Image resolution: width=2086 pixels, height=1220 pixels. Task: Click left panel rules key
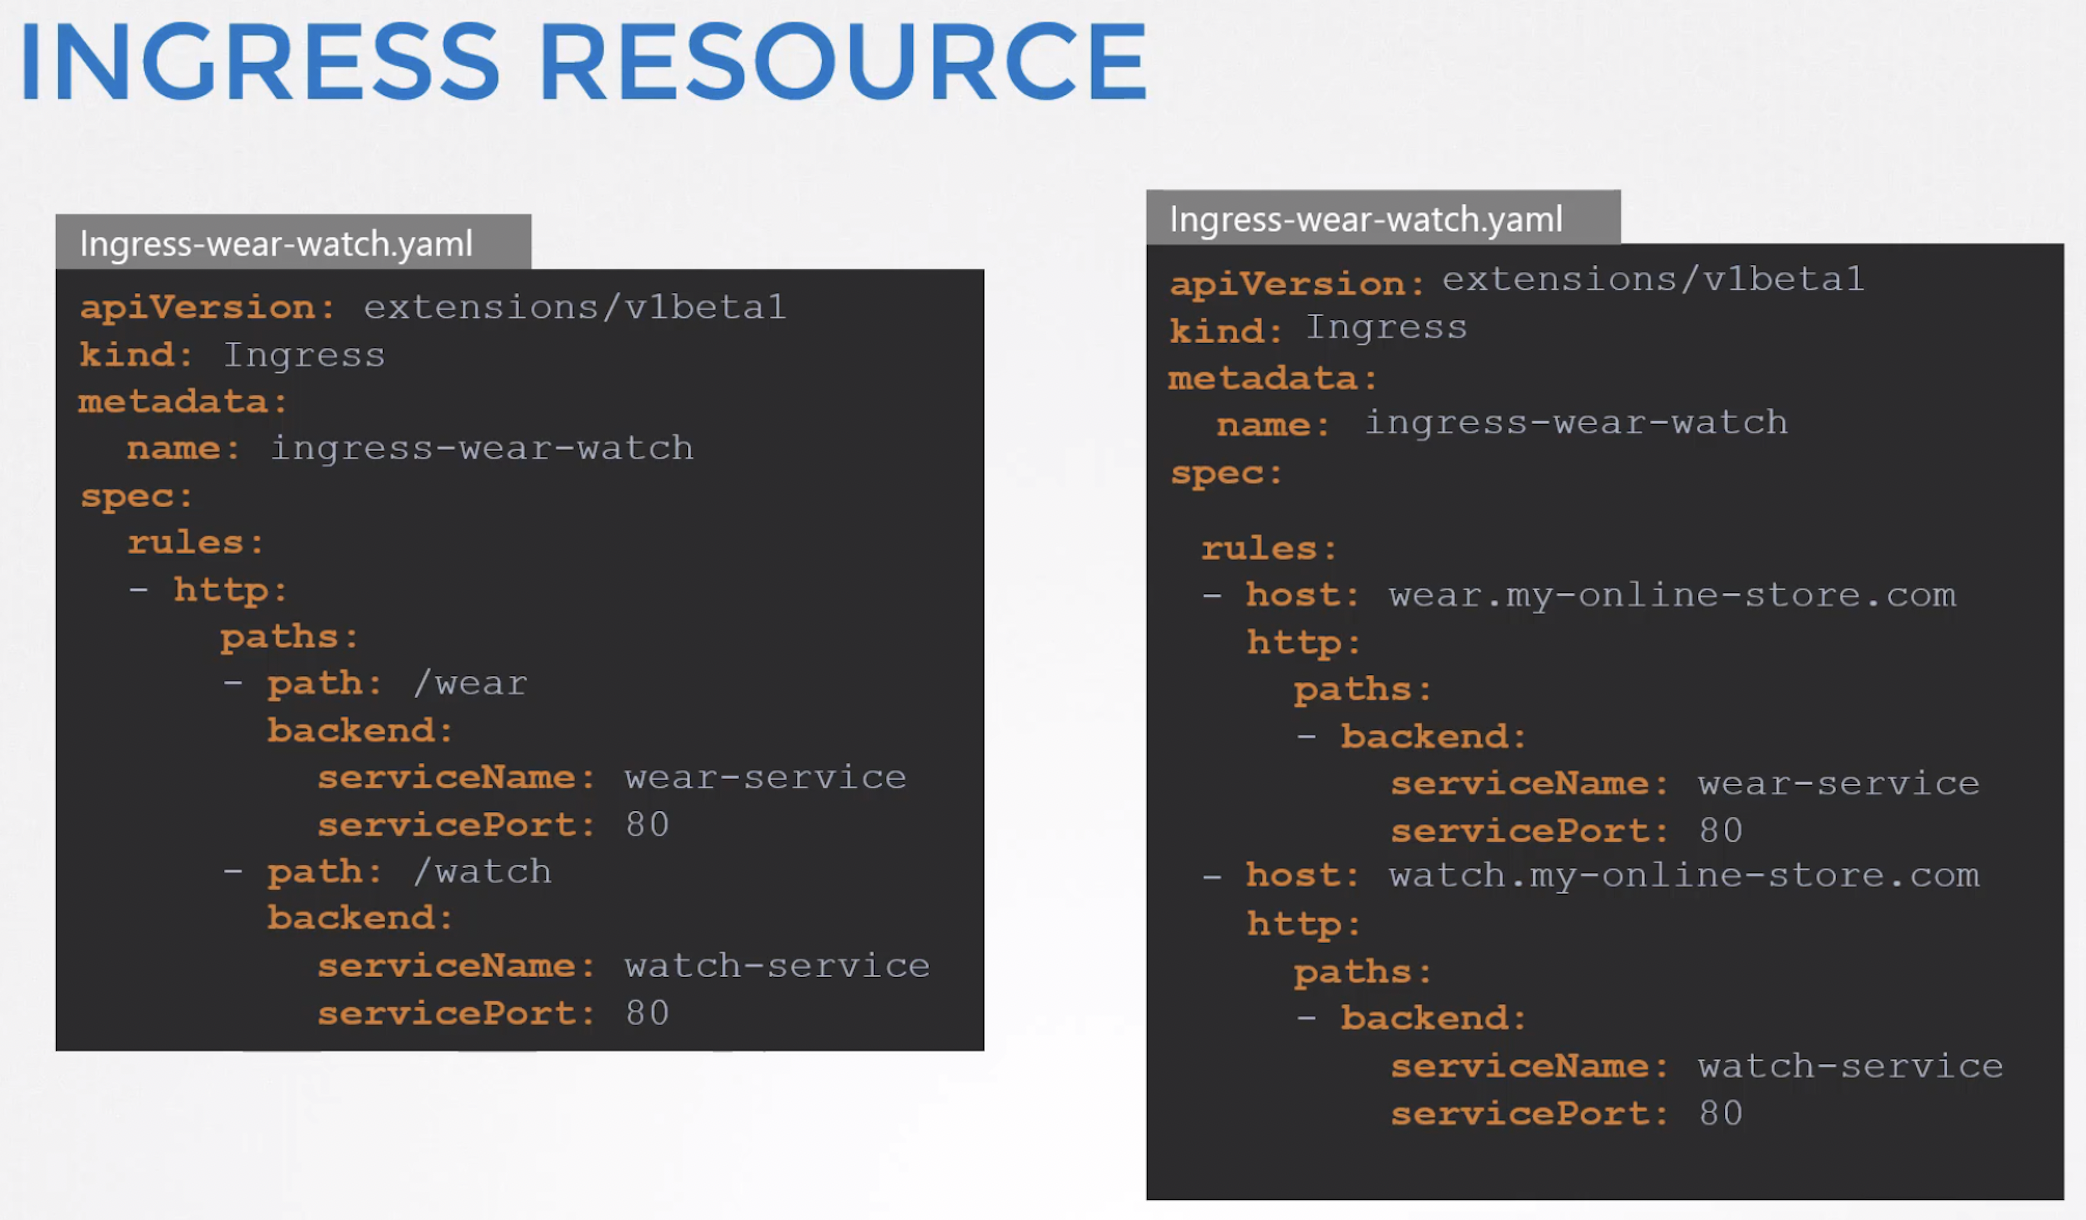click(x=195, y=543)
